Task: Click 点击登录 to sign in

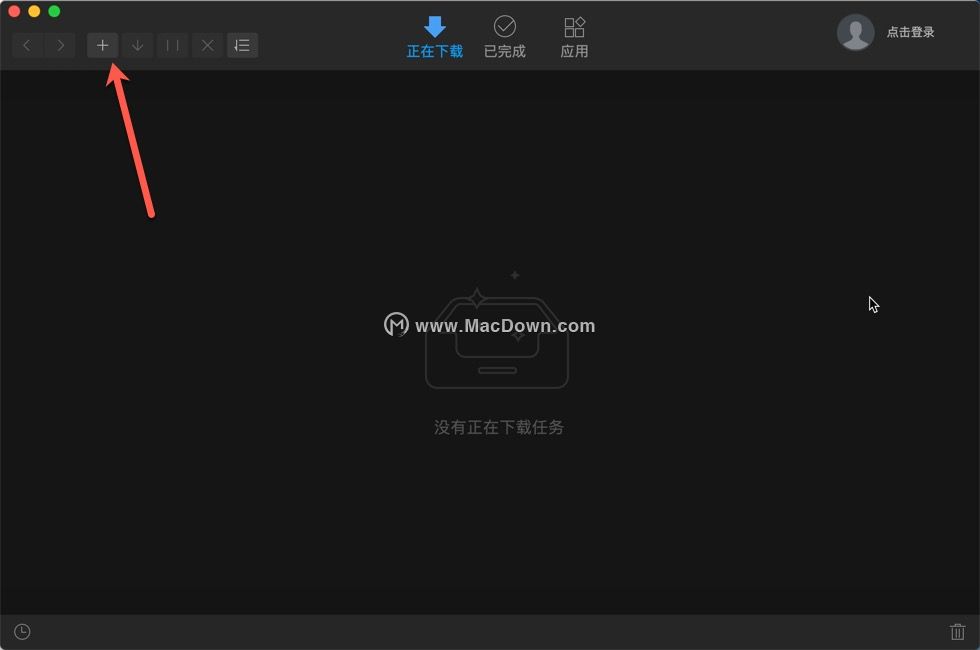Action: pos(910,32)
